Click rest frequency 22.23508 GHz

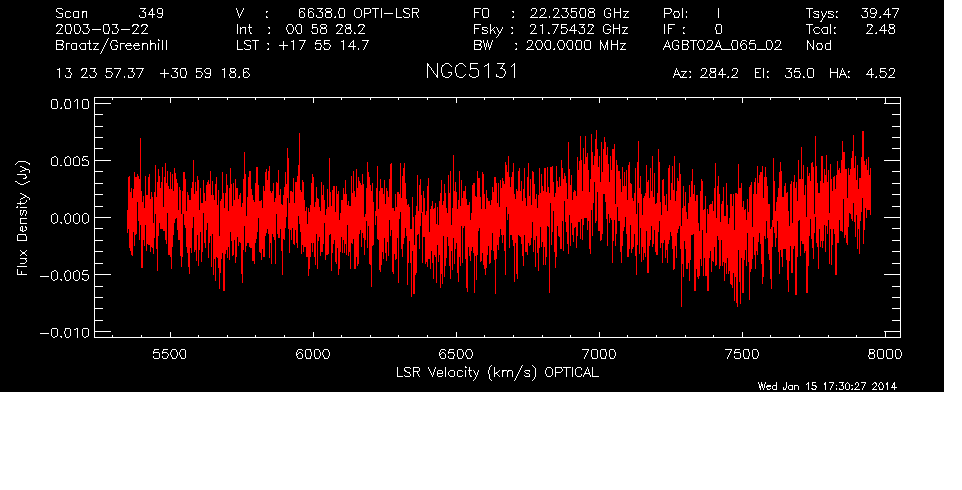click(580, 13)
